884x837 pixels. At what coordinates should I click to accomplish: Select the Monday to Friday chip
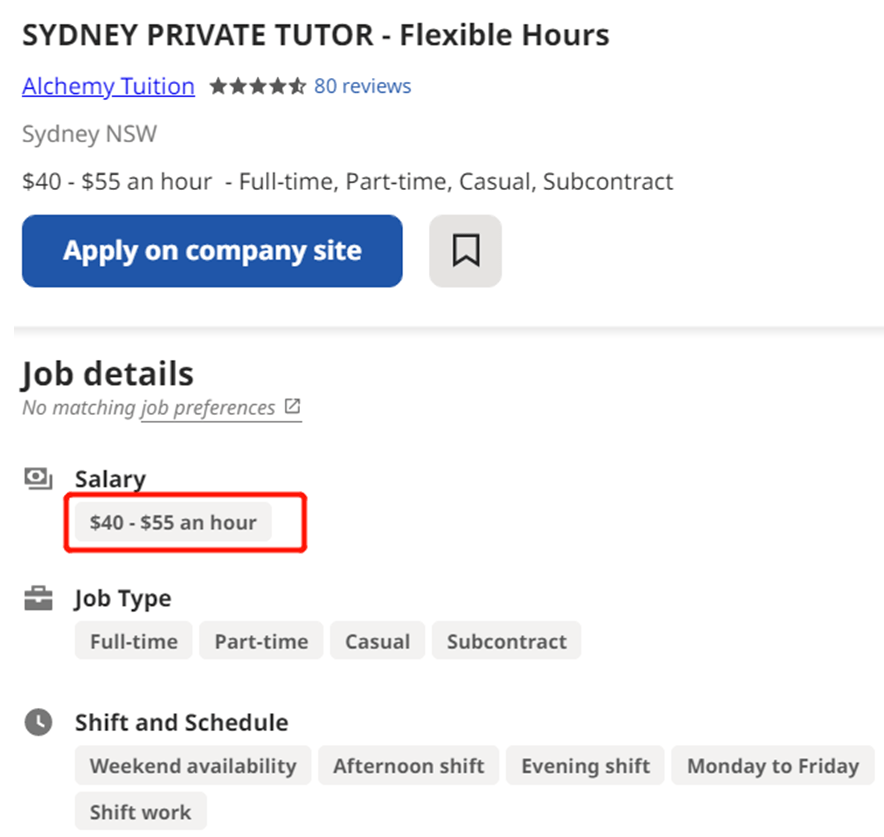[x=773, y=765]
